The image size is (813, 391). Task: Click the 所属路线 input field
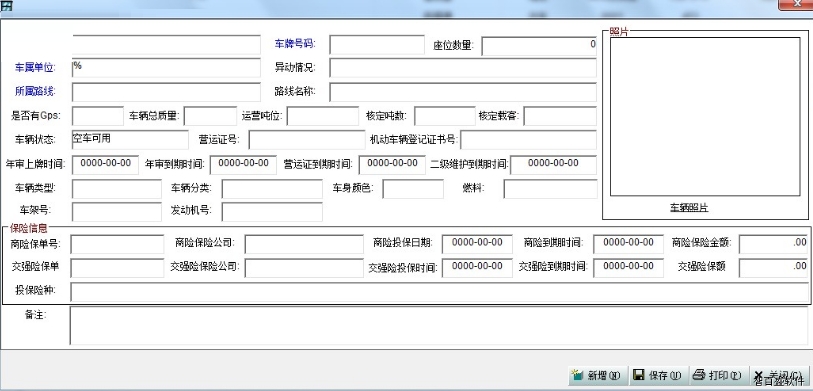[x=166, y=92]
